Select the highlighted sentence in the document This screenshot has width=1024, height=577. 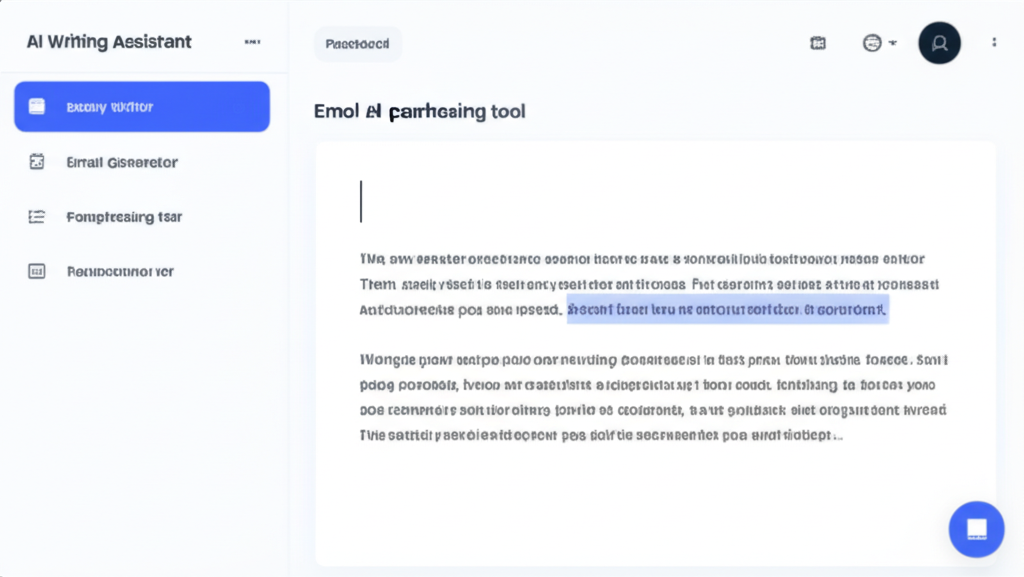point(727,311)
